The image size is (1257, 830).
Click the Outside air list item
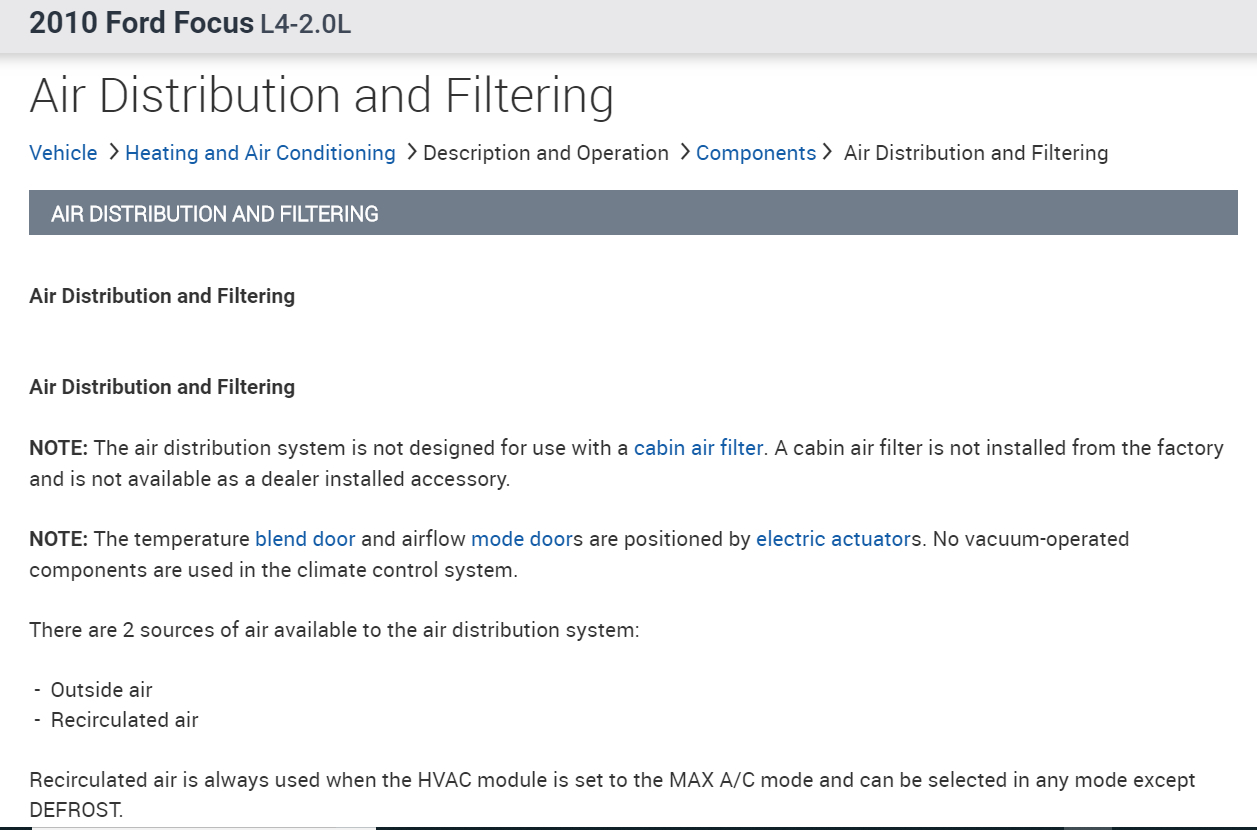(x=101, y=690)
